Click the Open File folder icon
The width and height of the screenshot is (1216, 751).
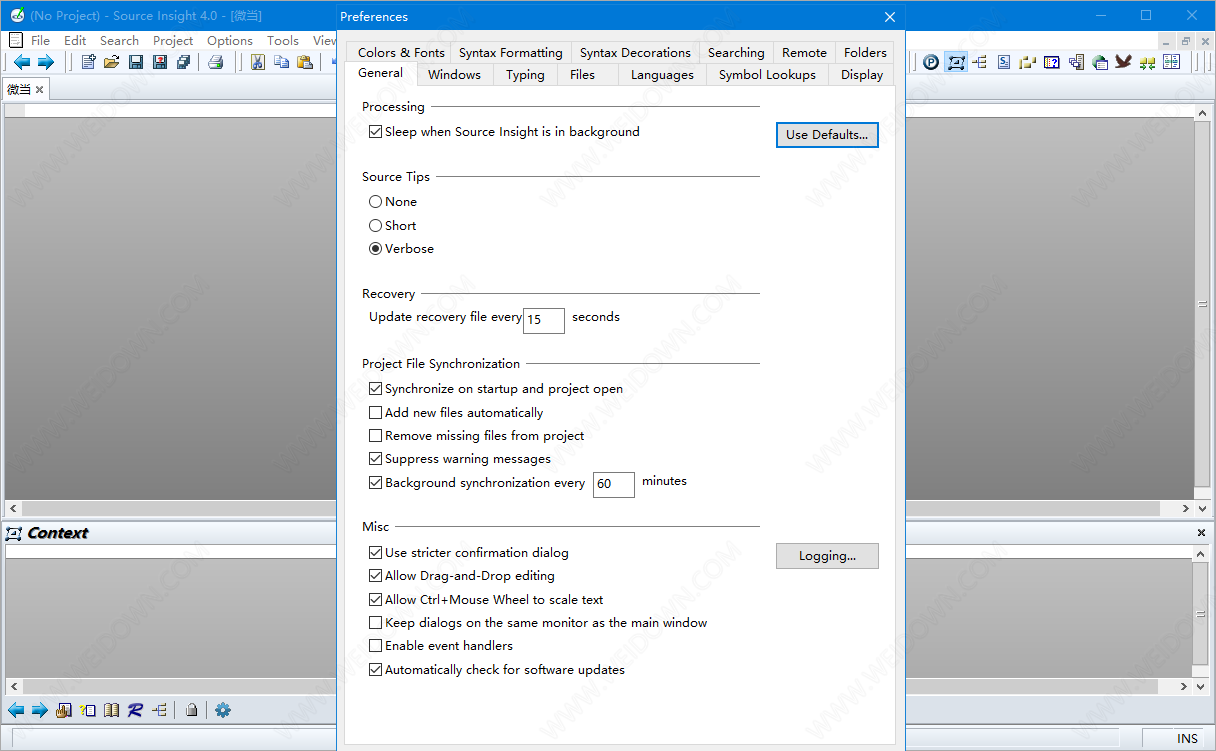click(111, 62)
